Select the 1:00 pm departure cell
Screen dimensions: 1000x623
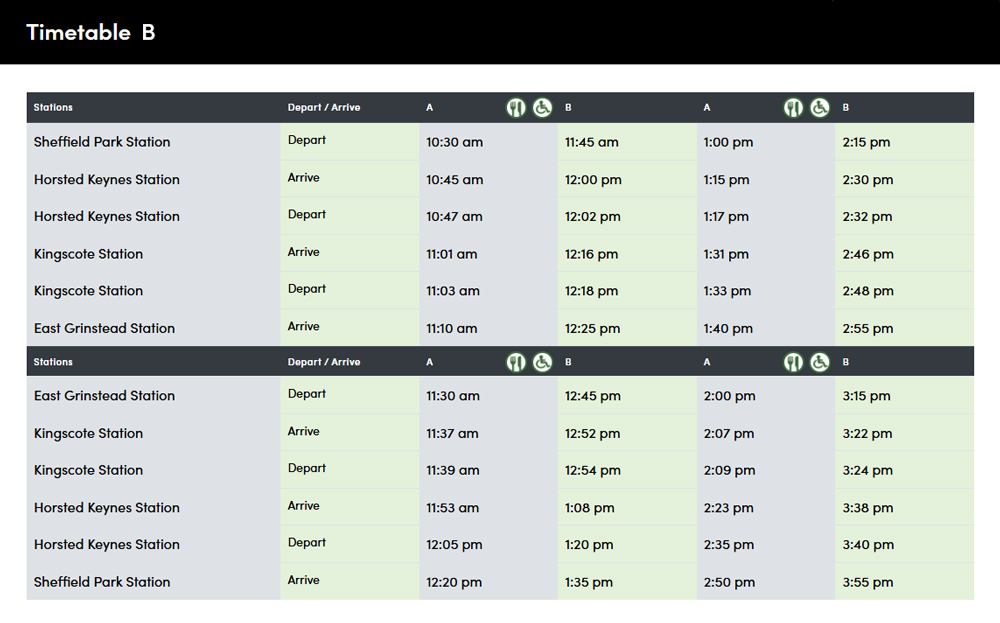click(728, 142)
